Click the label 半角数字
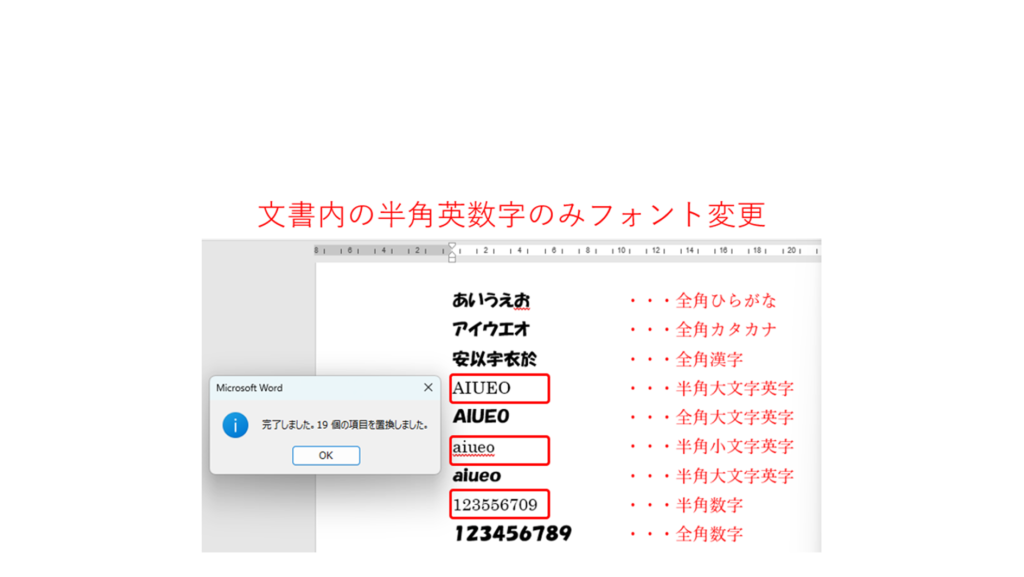The height and width of the screenshot is (577, 1024). pyautogui.click(x=709, y=505)
